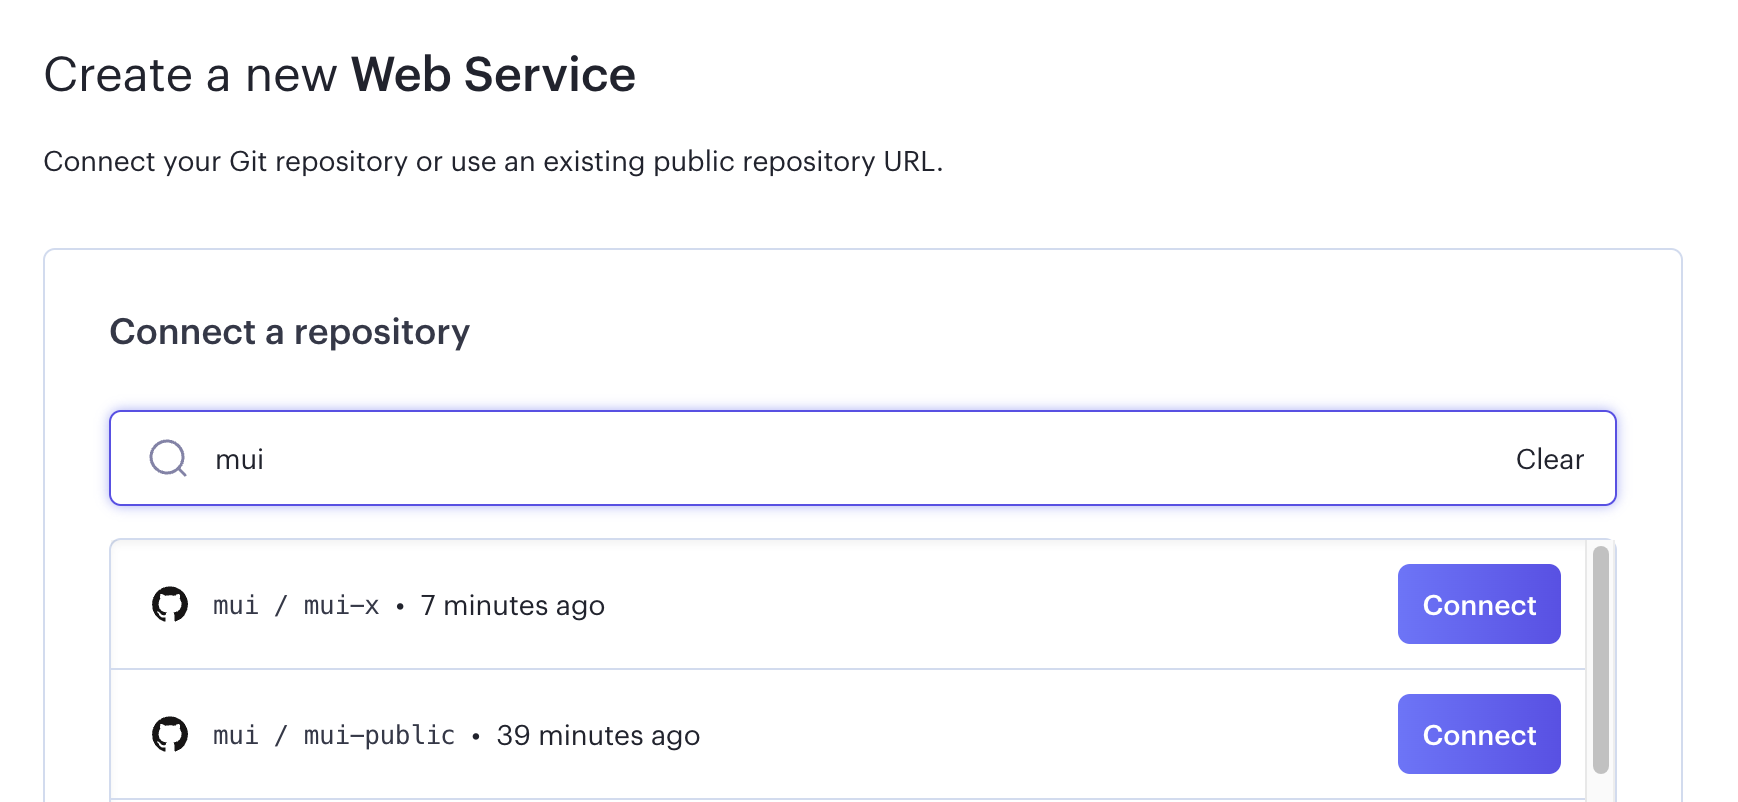The width and height of the screenshot is (1738, 802).
Task: Select the mui / mui-x repository row
Action: click(800, 604)
